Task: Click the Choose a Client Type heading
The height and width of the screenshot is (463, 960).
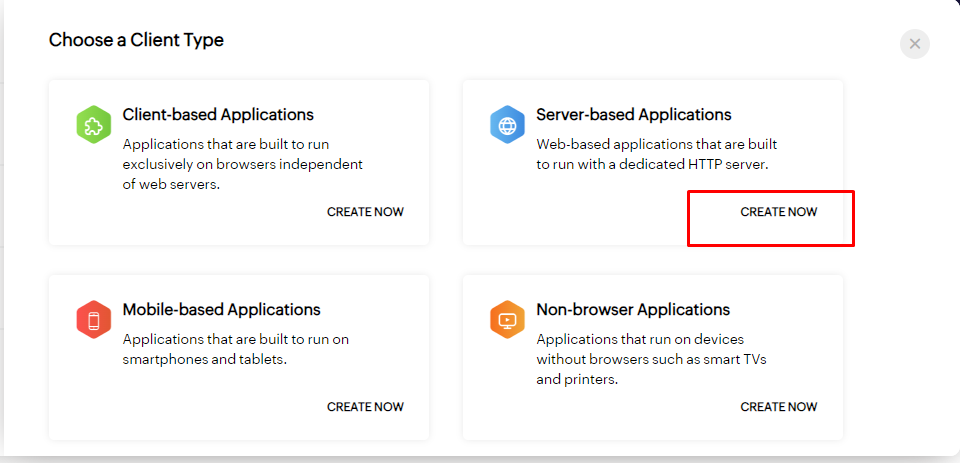Action: click(x=136, y=41)
